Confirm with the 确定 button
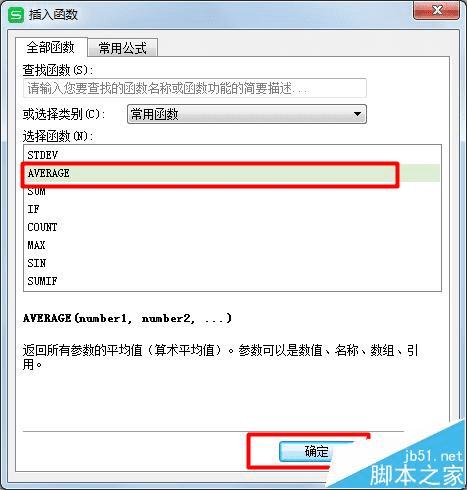The height and width of the screenshot is (490, 467). coord(316,452)
